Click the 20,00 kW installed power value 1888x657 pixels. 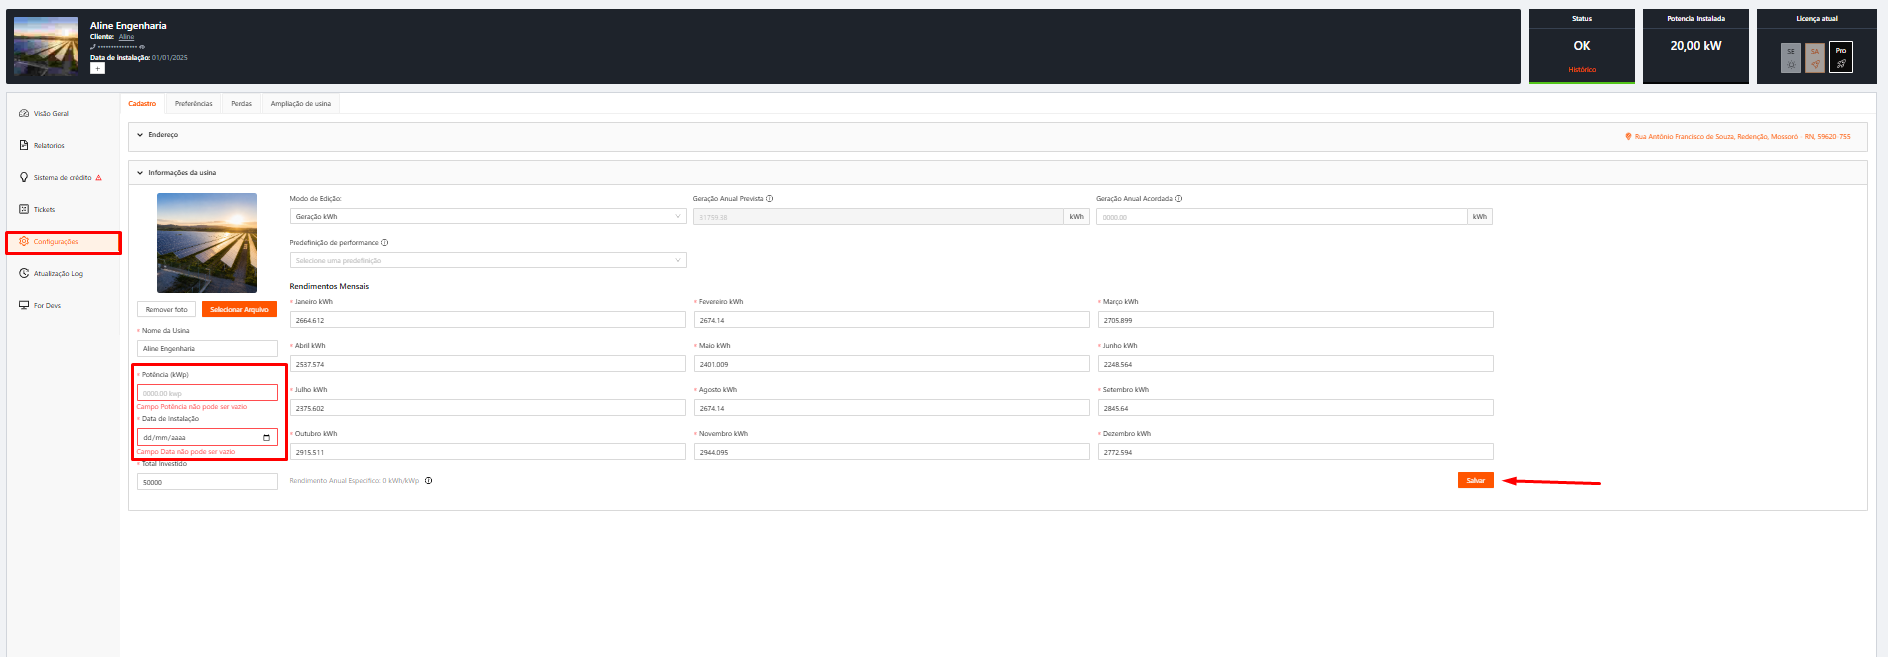click(x=1696, y=46)
